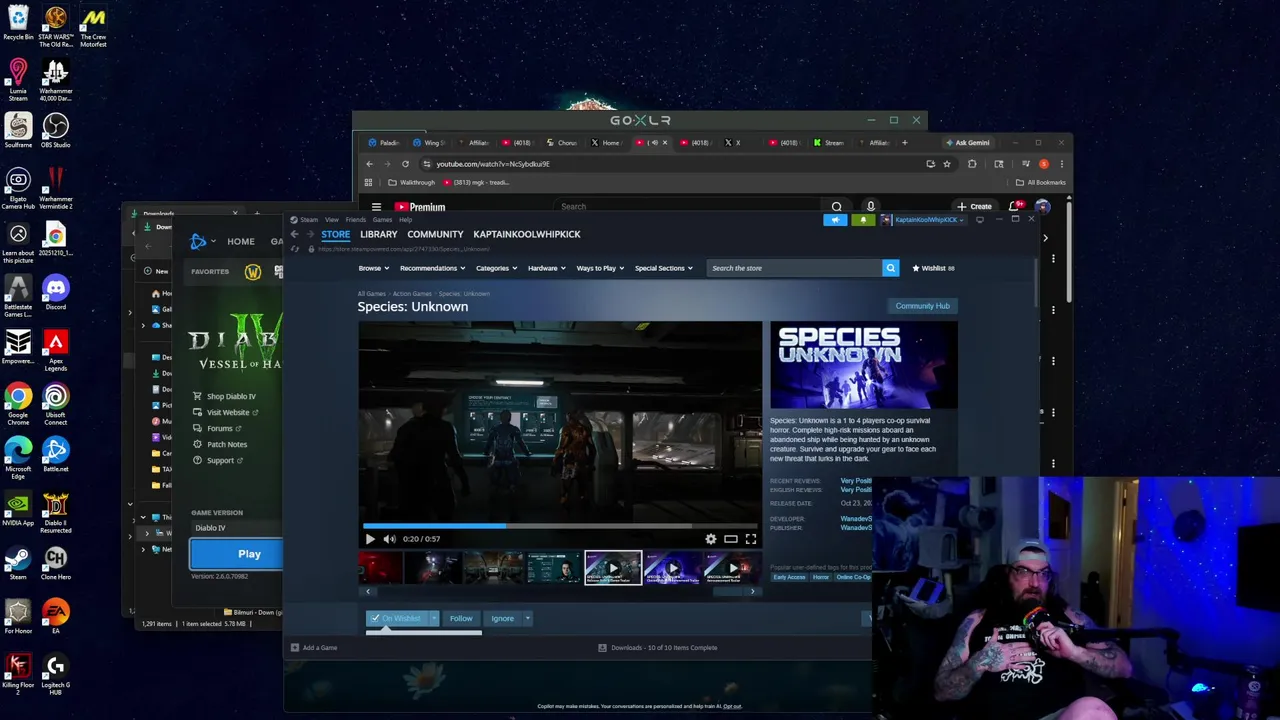Open trailer video settings gear
The width and height of the screenshot is (1280, 720).
click(x=711, y=539)
